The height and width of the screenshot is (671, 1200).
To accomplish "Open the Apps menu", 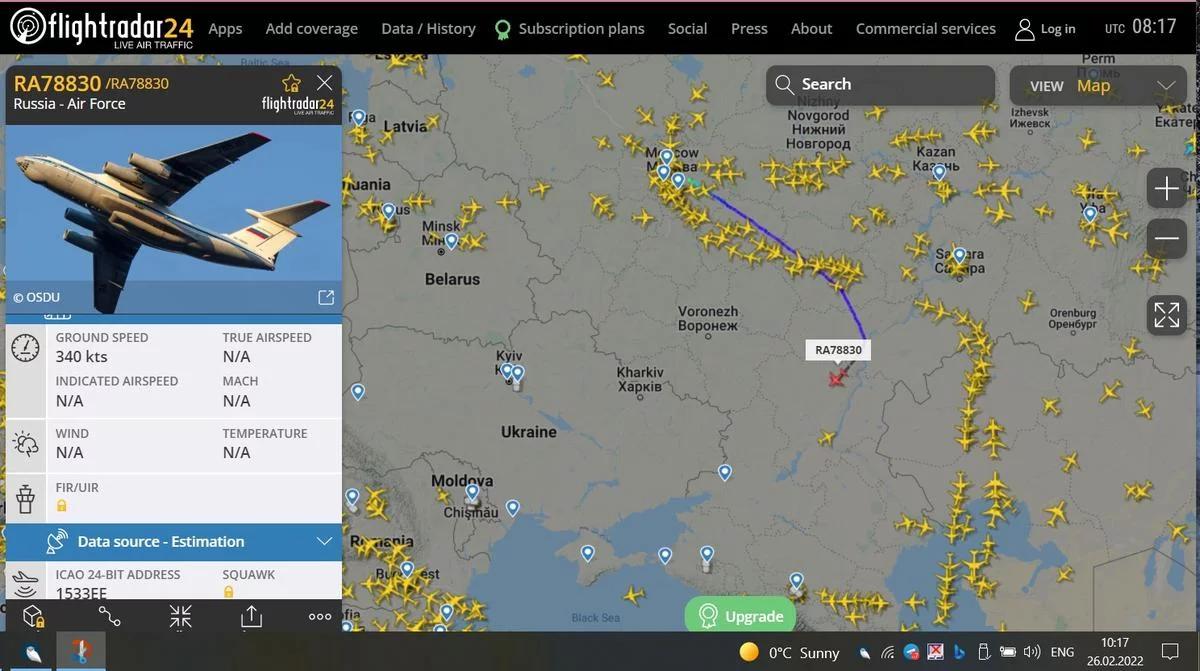I will coord(225,28).
